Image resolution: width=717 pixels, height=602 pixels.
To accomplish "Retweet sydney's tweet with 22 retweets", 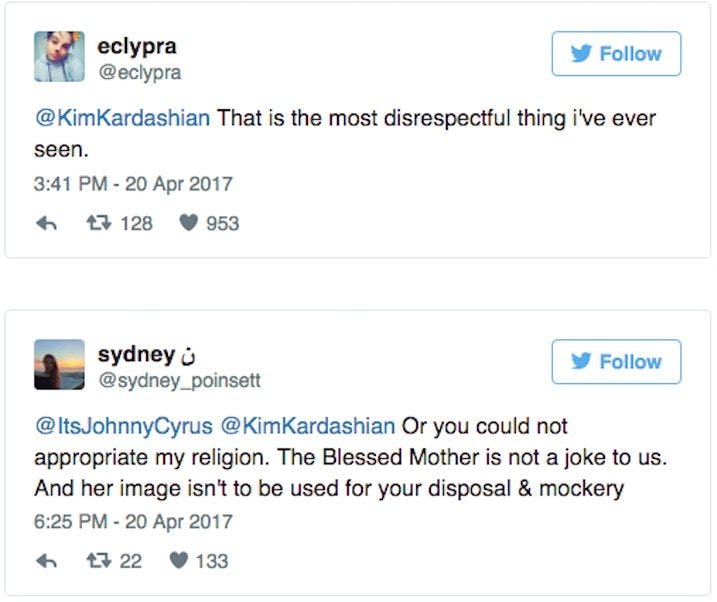I will (x=96, y=562).
